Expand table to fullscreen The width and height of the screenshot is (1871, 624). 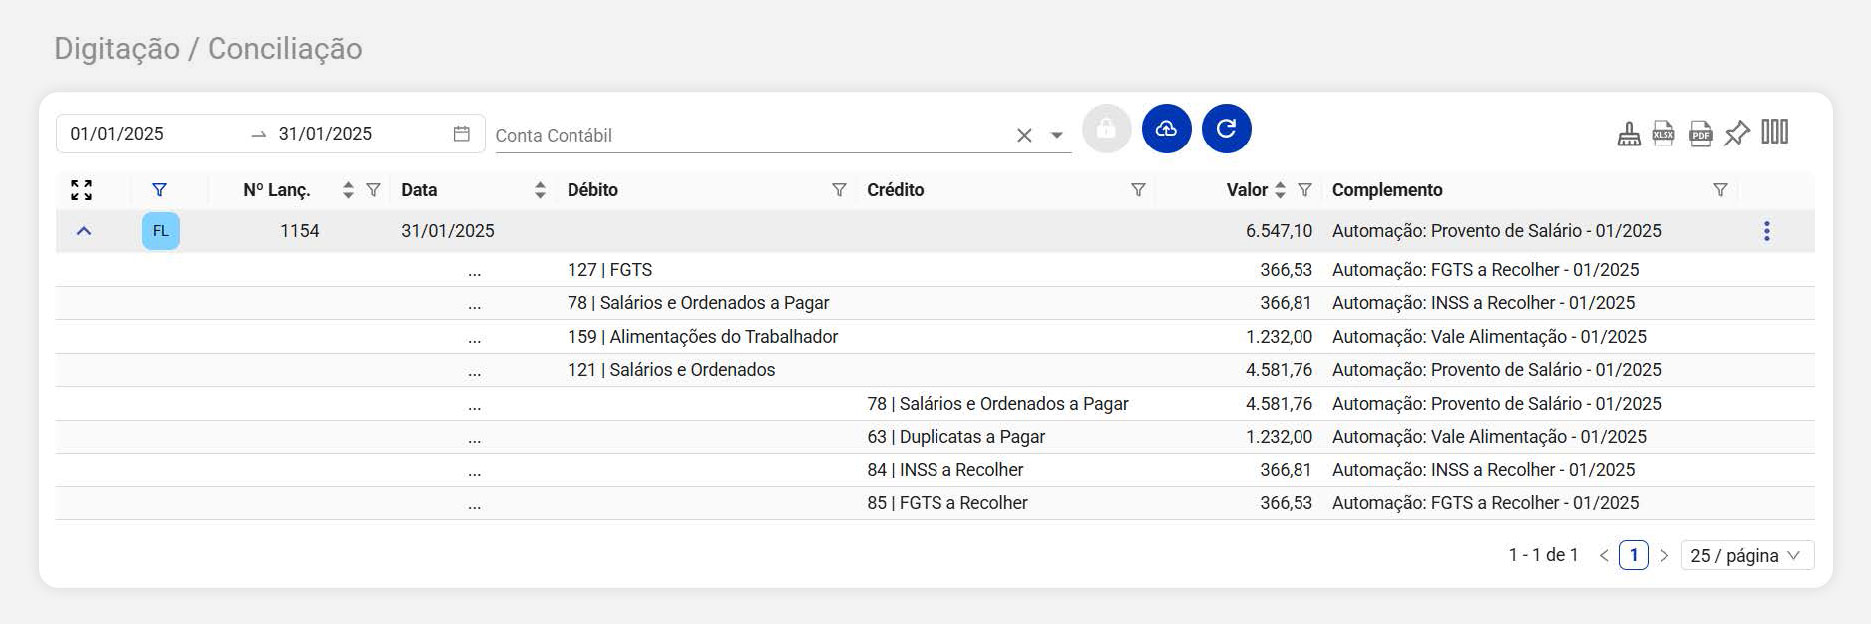pyautogui.click(x=82, y=190)
